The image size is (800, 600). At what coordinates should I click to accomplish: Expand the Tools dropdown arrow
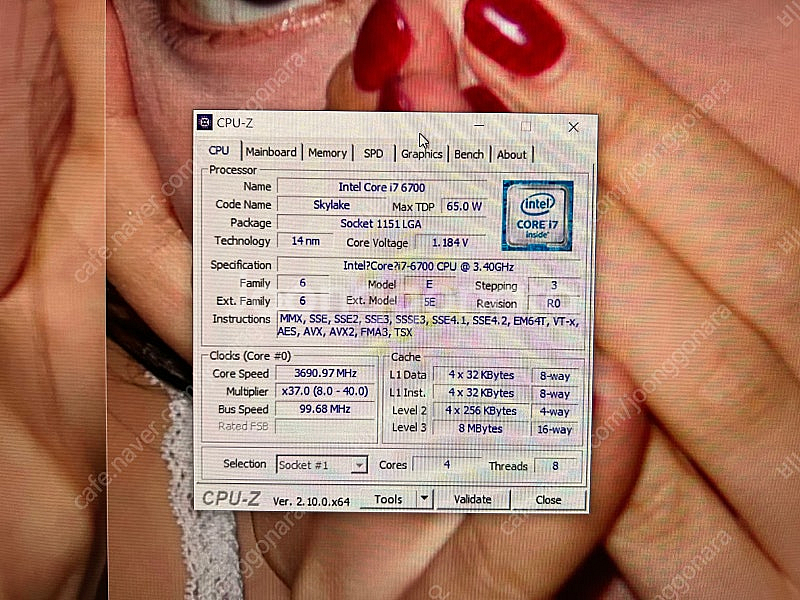click(424, 498)
